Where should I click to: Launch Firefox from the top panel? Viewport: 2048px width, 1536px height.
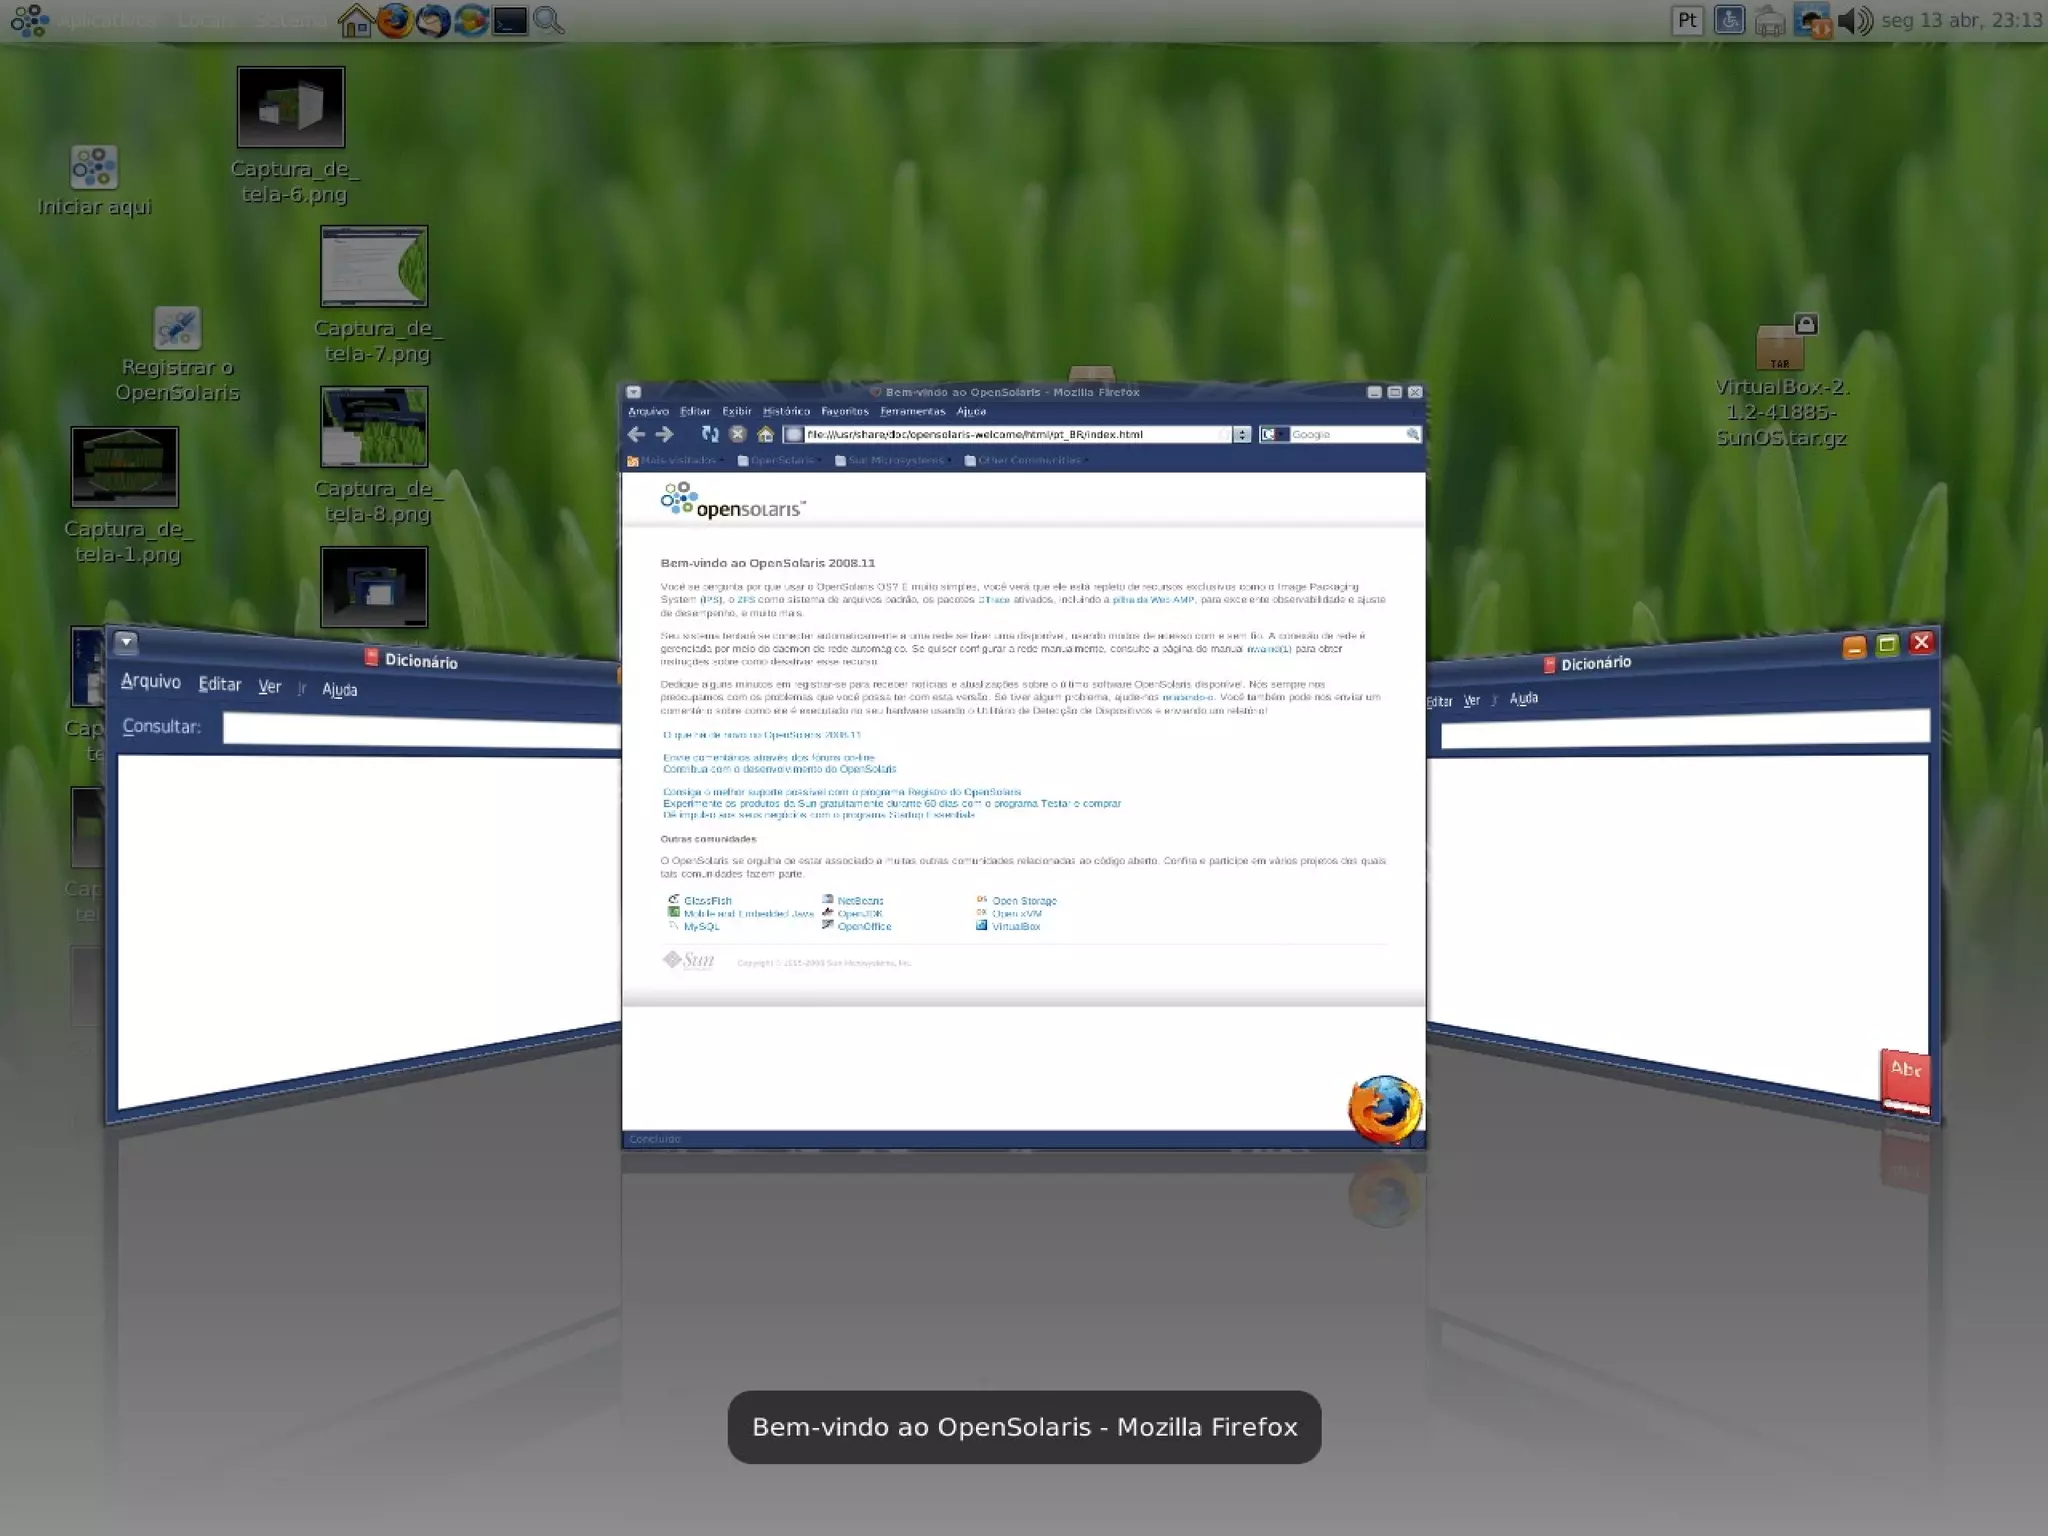pos(394,20)
